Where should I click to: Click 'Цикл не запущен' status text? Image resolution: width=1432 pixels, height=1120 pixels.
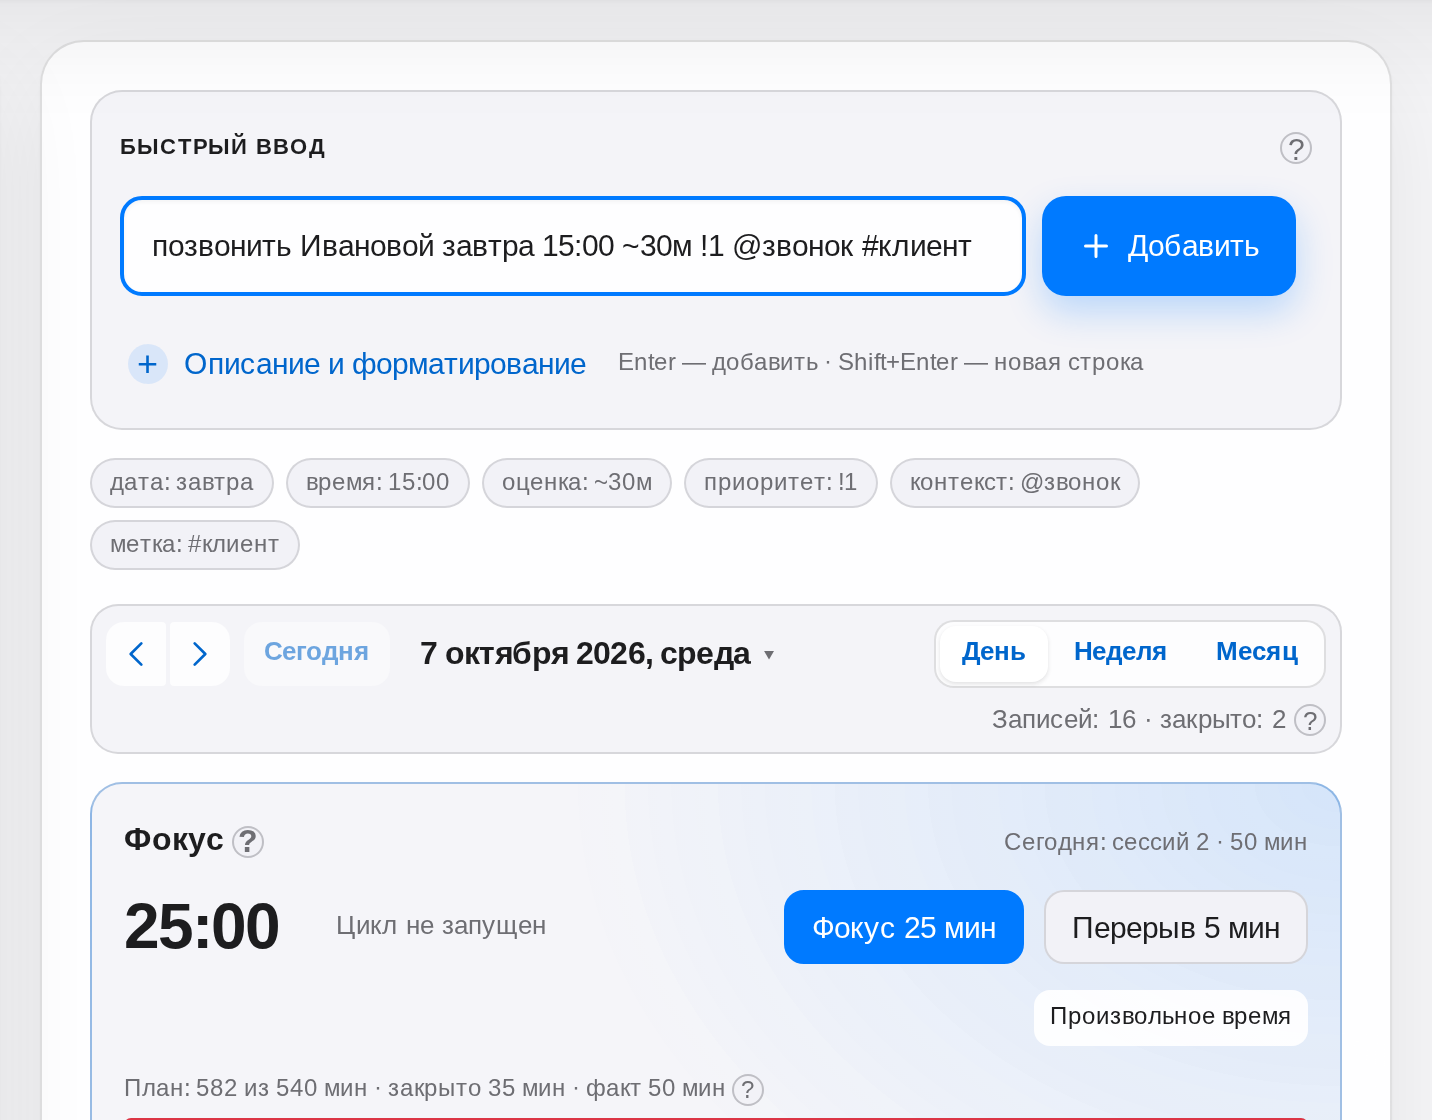click(441, 926)
